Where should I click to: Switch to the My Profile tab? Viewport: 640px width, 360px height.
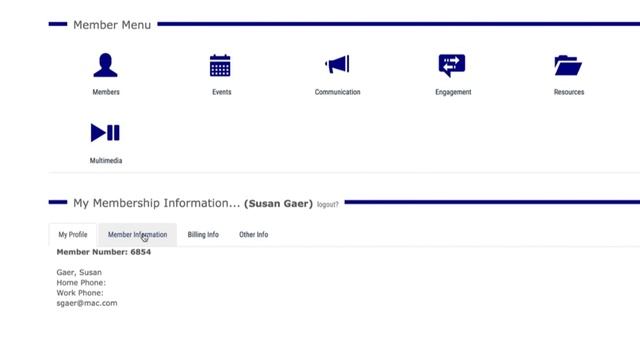73,234
